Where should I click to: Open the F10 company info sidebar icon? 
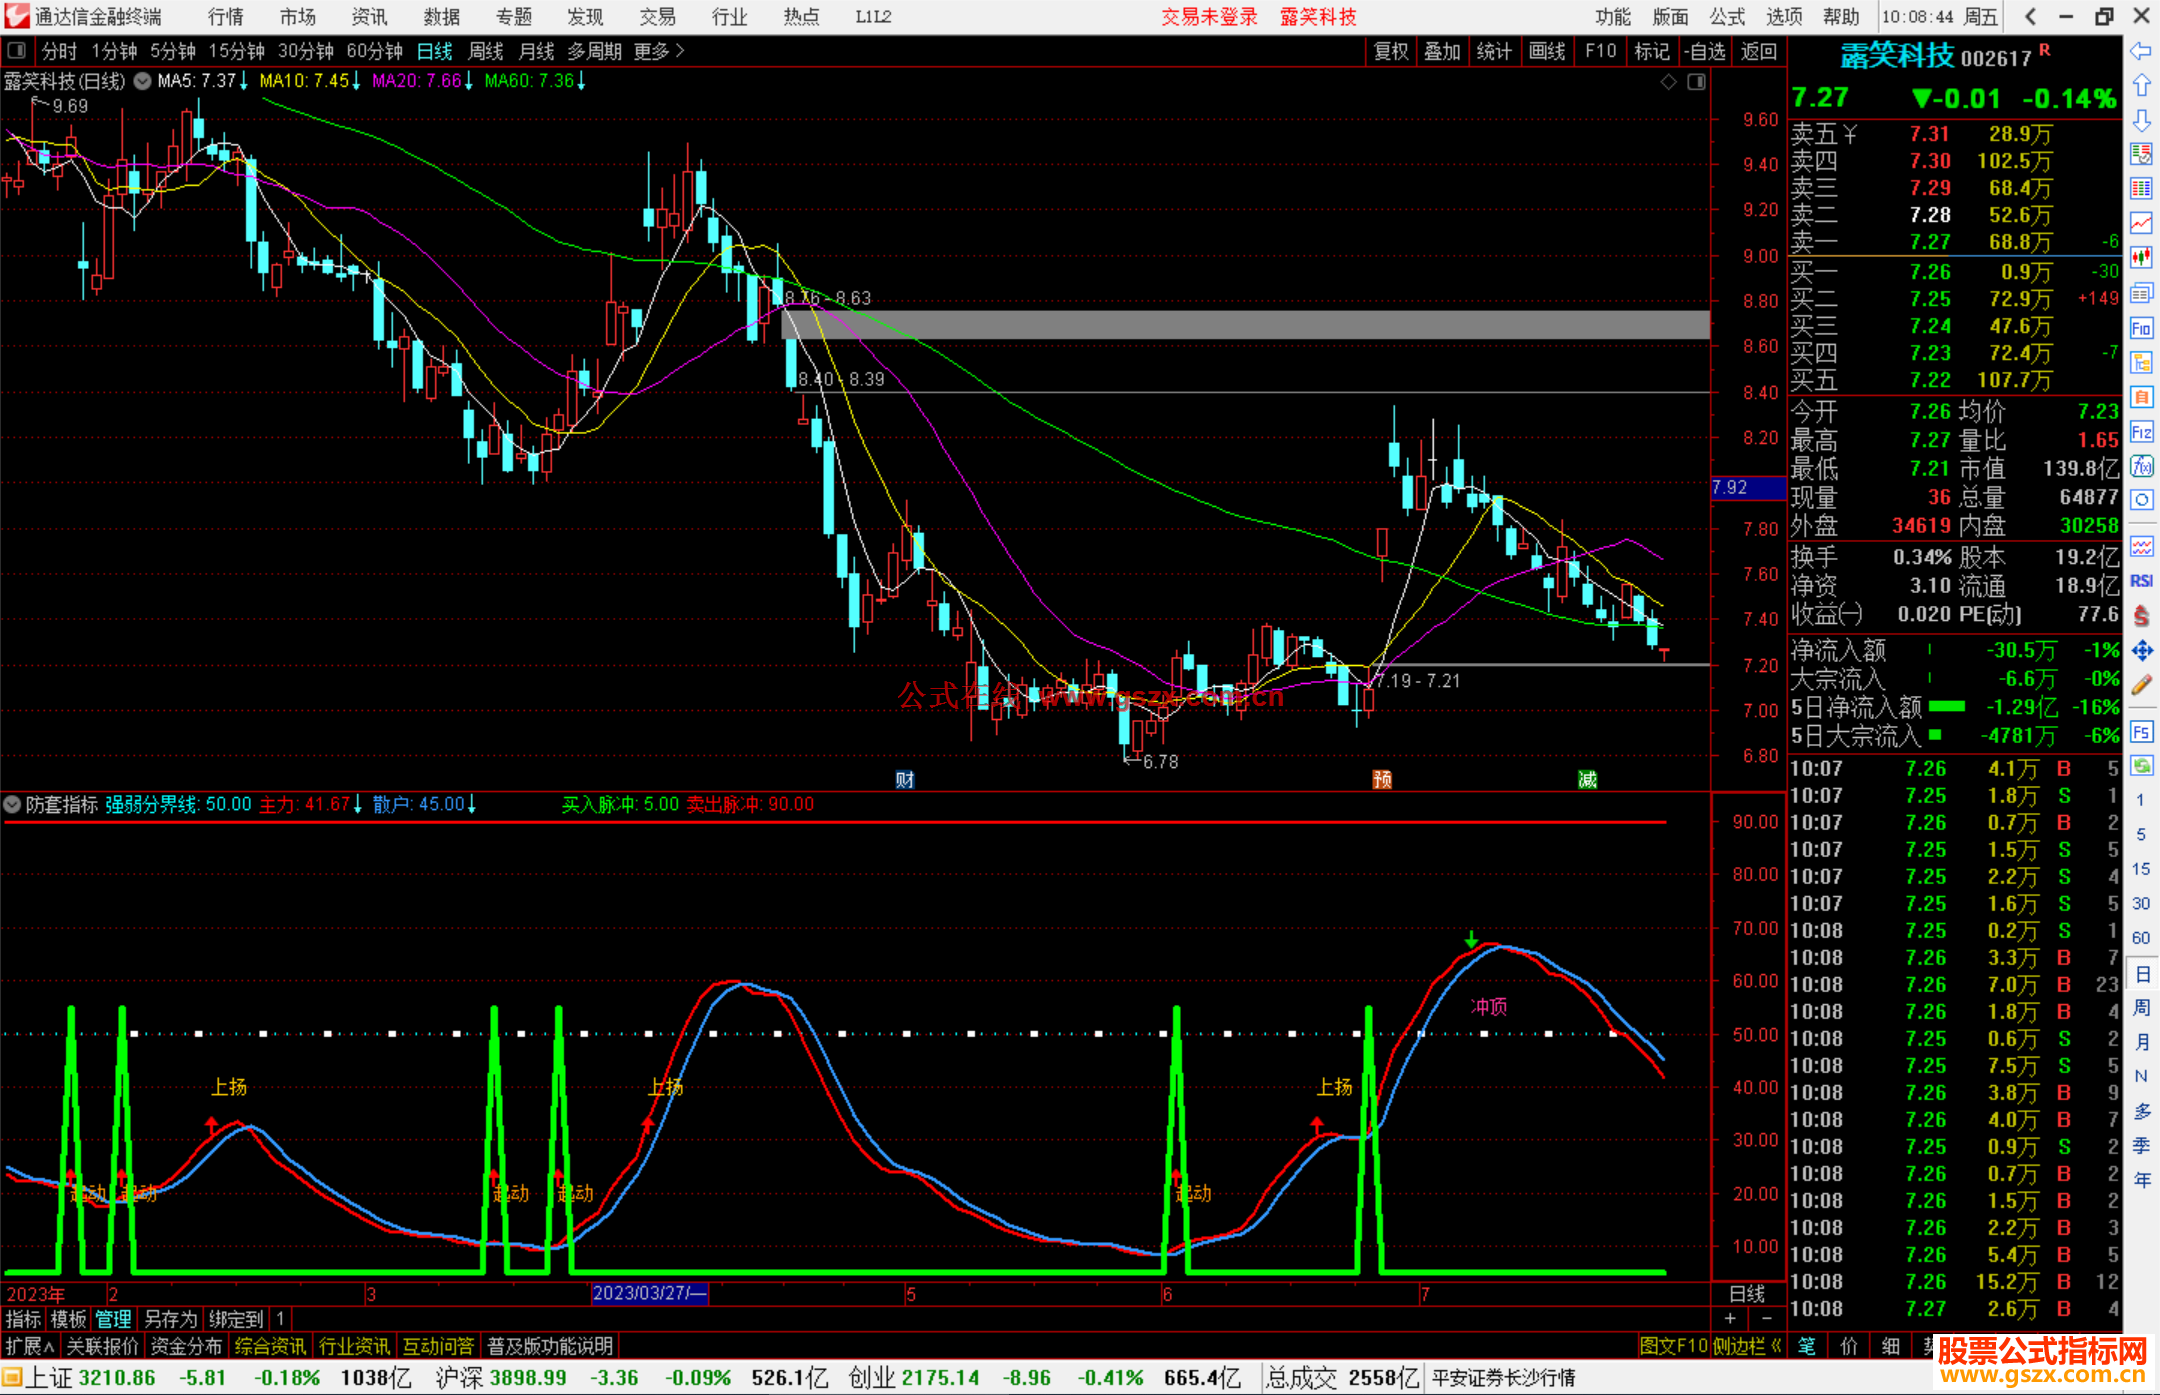[2141, 328]
